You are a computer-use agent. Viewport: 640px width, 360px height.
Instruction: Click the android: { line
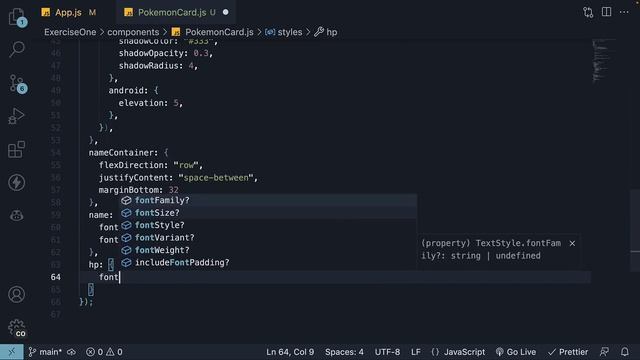coord(133,90)
